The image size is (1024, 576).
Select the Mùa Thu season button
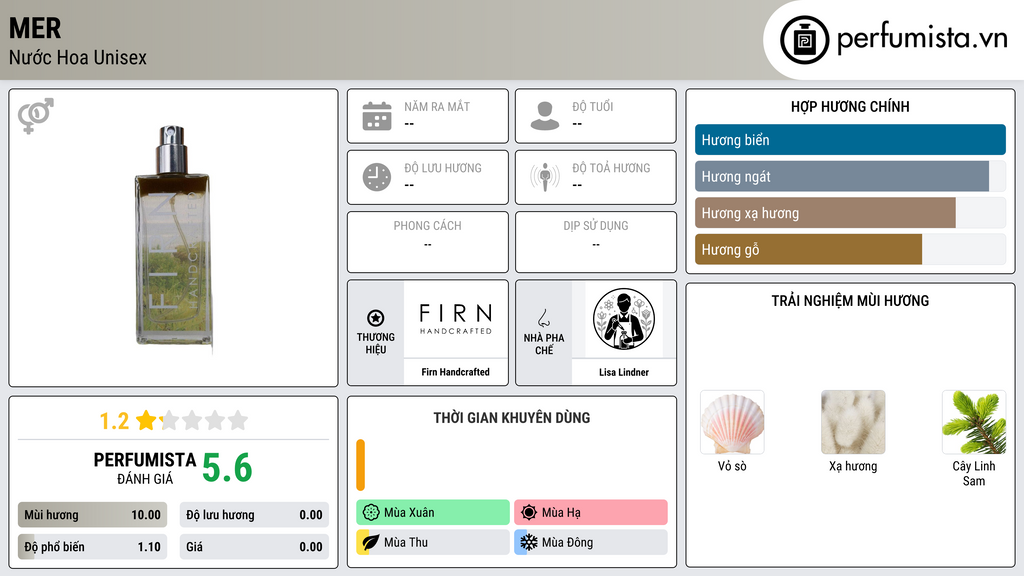pyautogui.click(x=433, y=542)
